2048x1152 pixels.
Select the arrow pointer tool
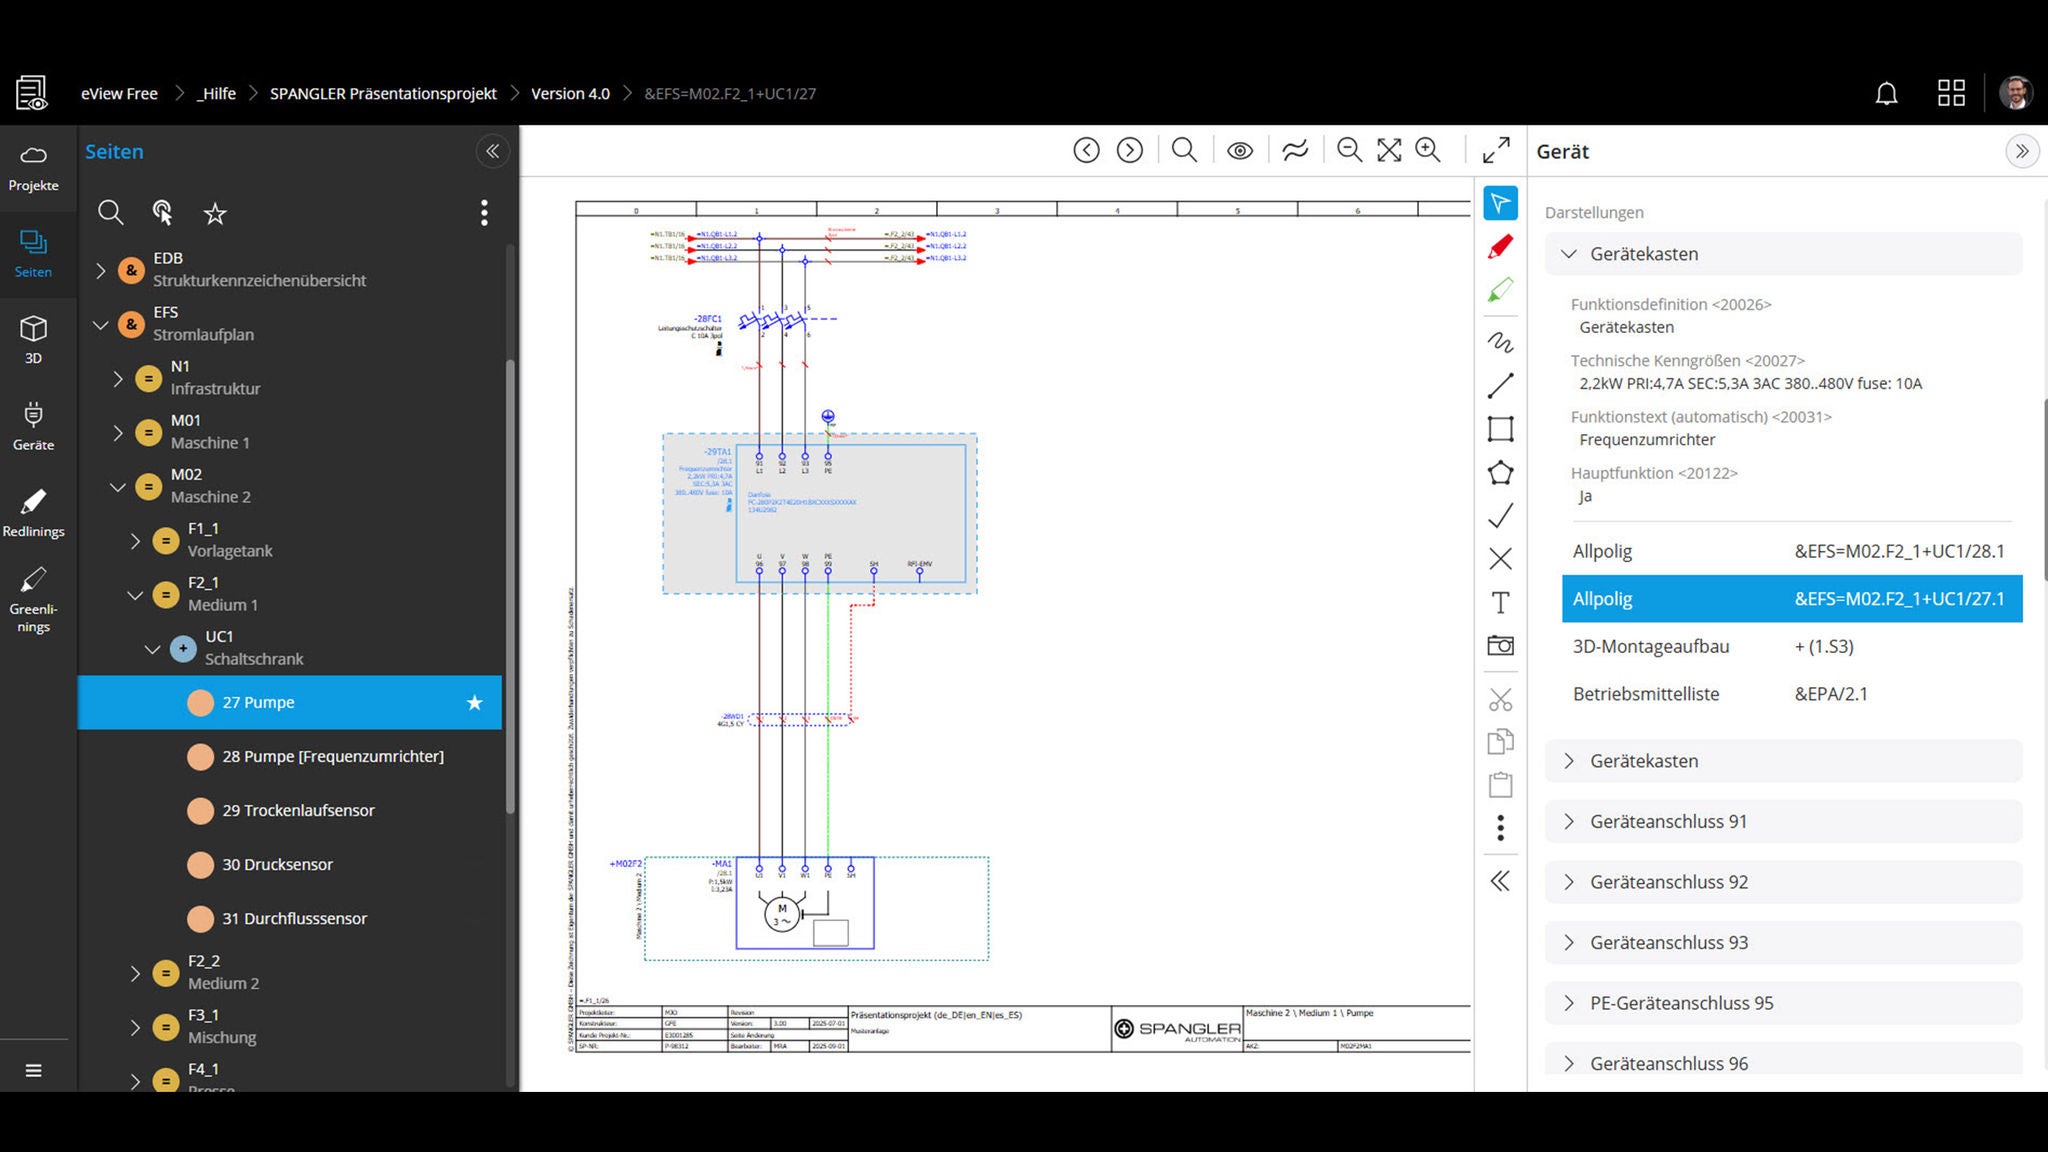tap(1500, 203)
